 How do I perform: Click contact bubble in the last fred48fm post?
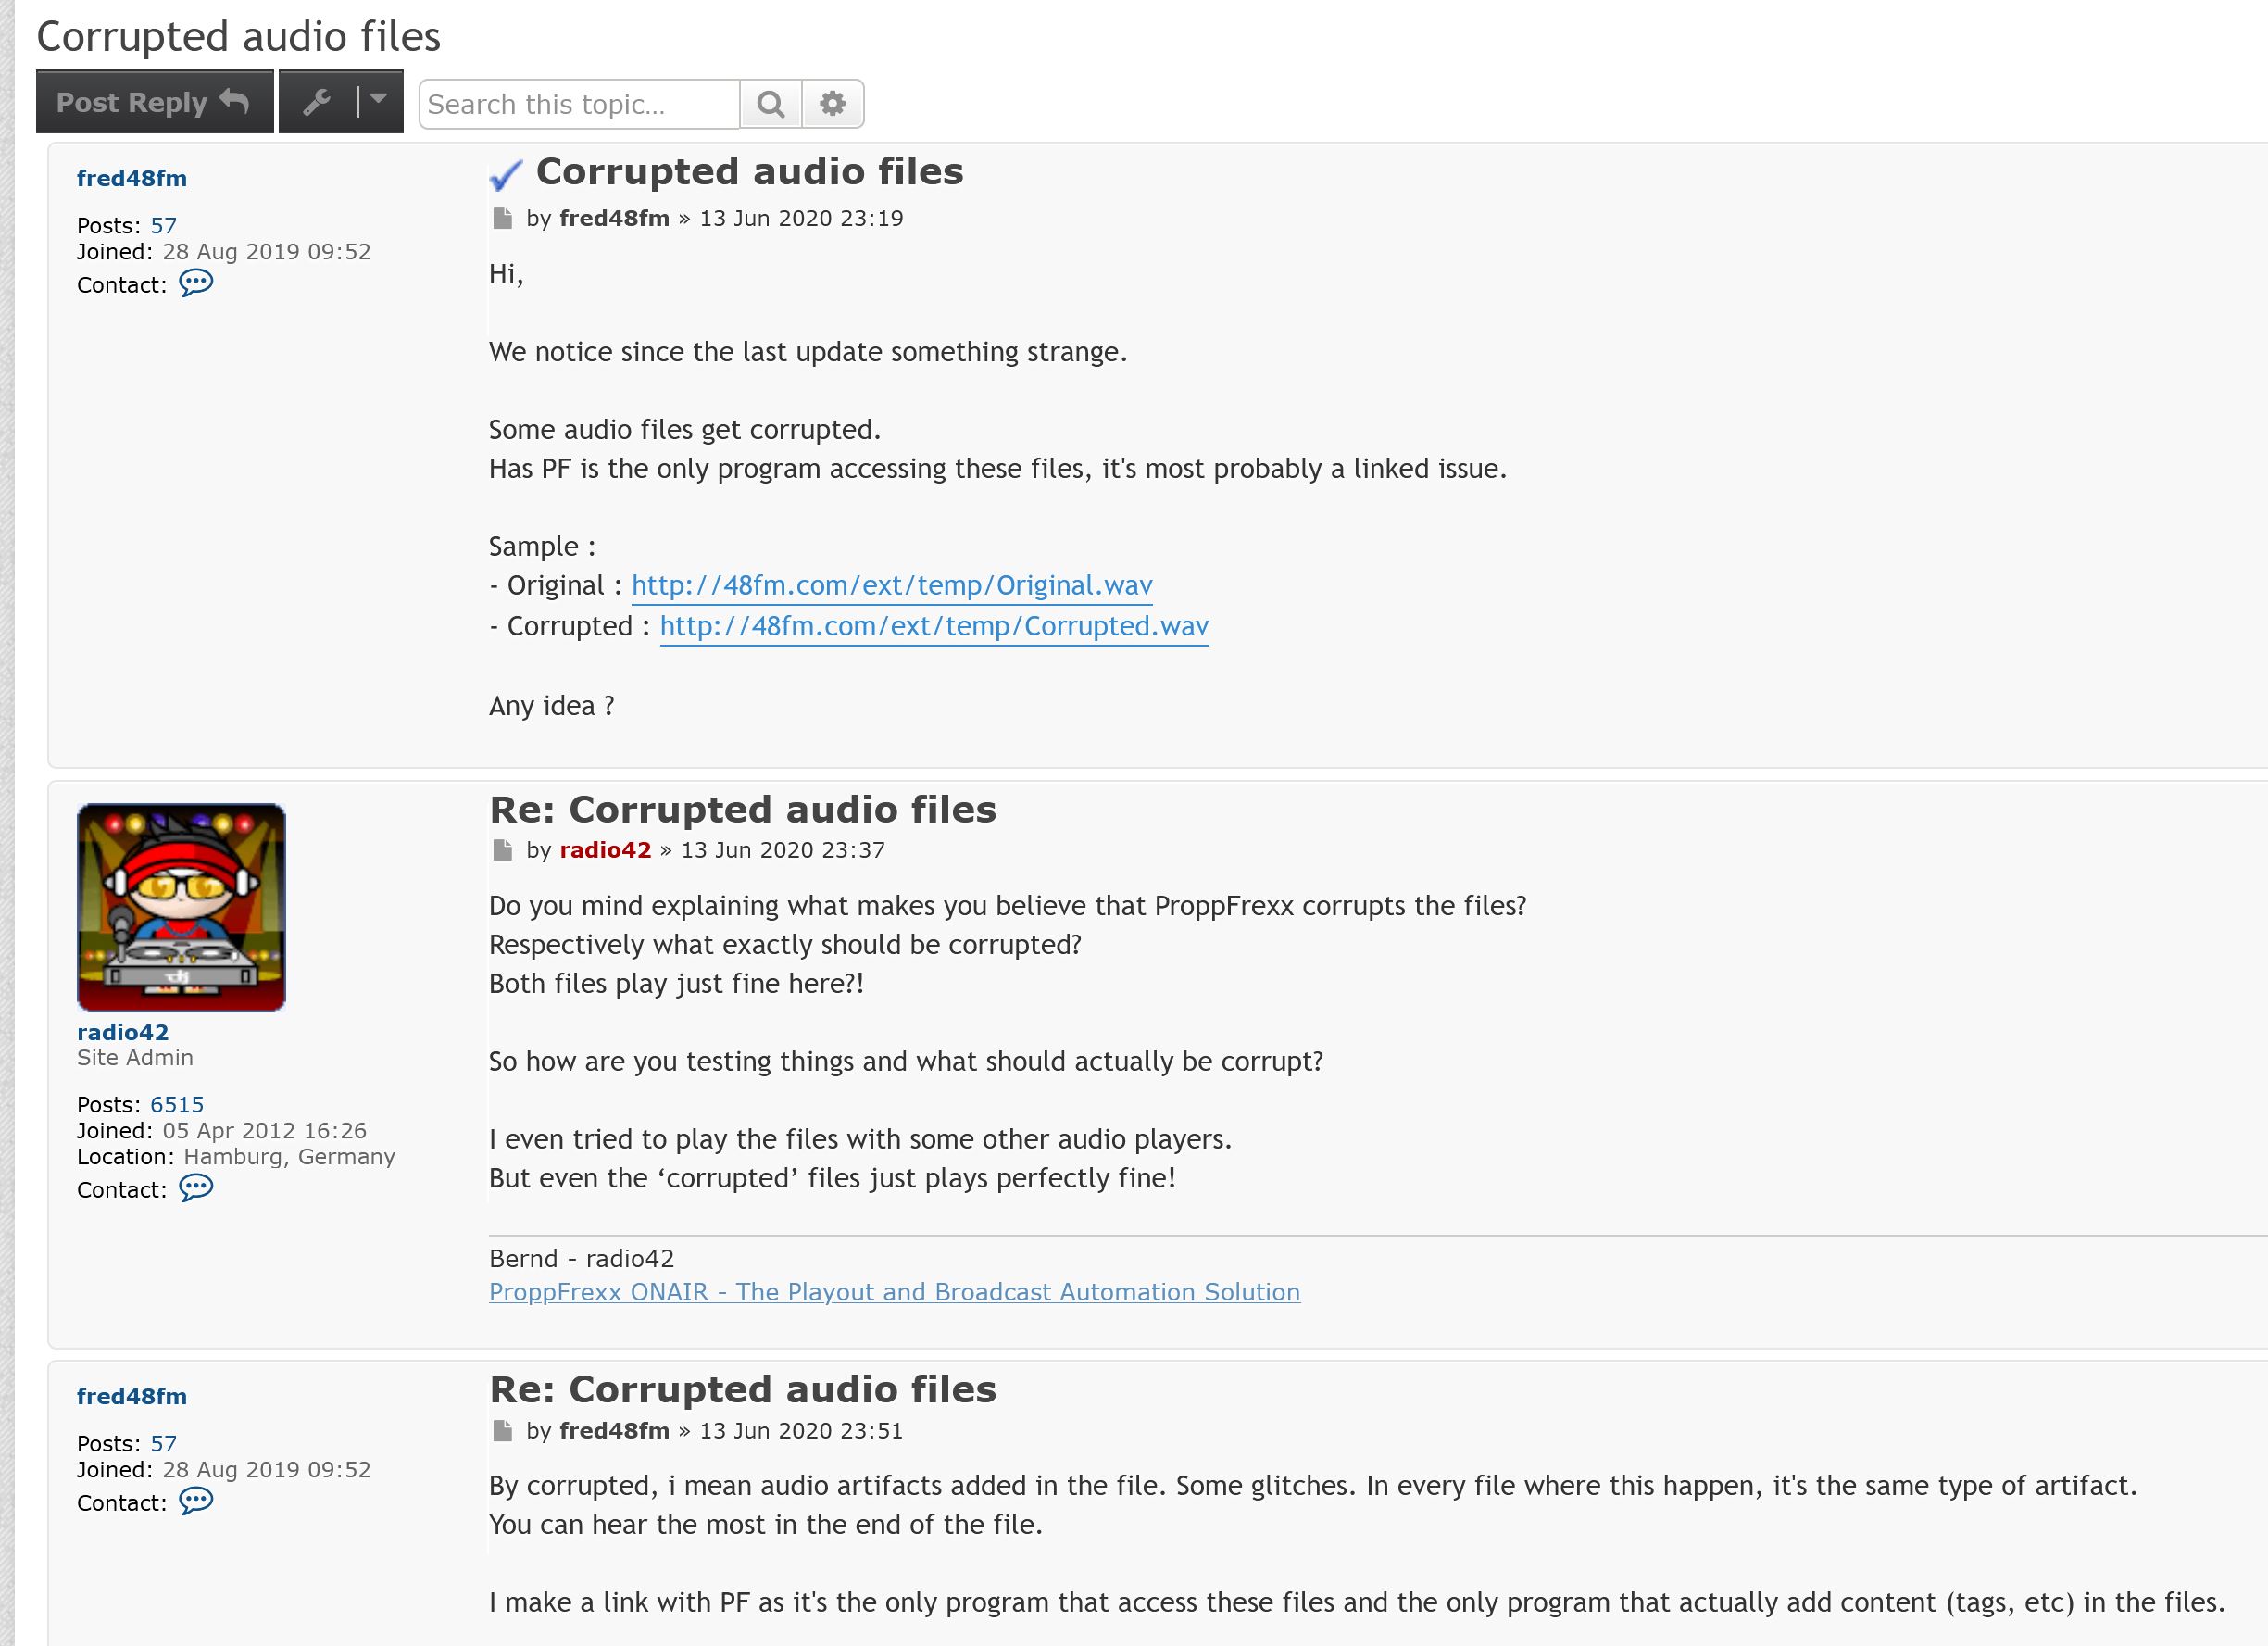coord(196,1501)
